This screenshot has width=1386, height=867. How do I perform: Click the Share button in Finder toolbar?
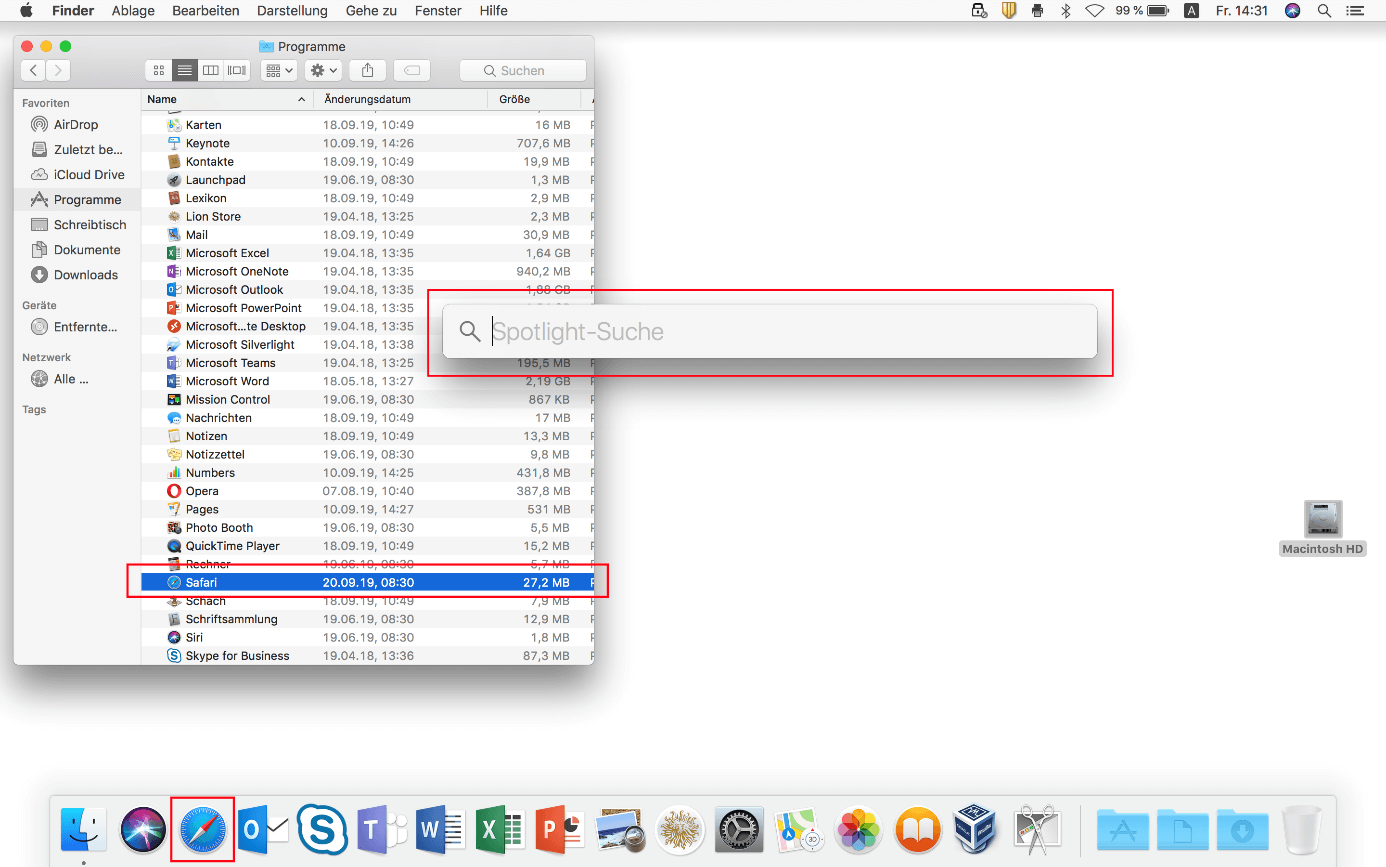tap(367, 70)
